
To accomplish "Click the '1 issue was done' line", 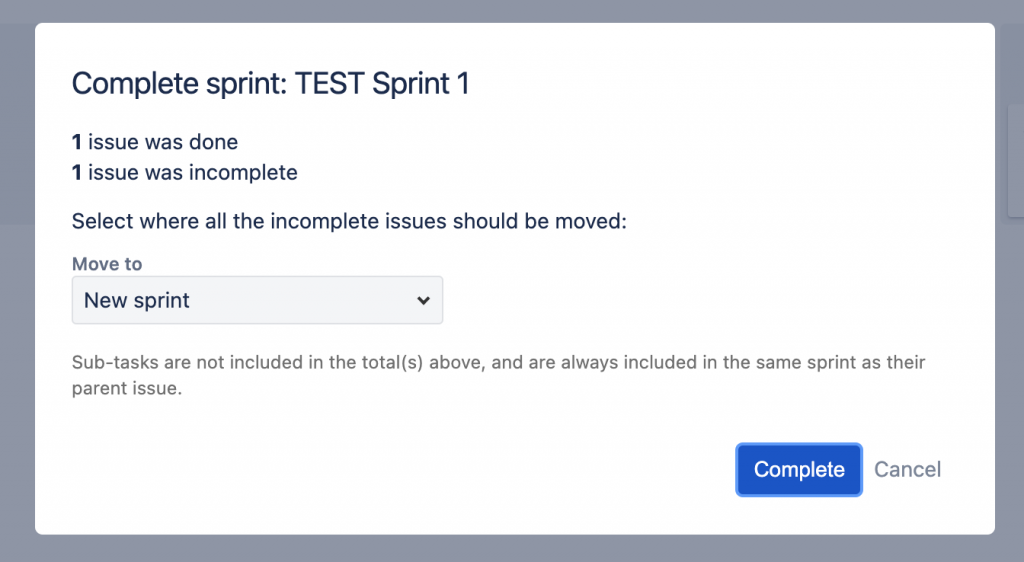I will [155, 142].
